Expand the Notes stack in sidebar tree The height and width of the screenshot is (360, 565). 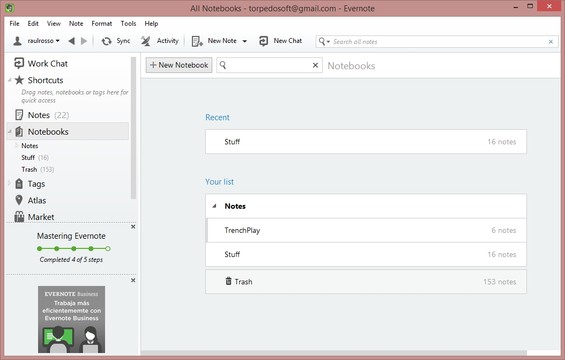pyautogui.click(x=17, y=146)
